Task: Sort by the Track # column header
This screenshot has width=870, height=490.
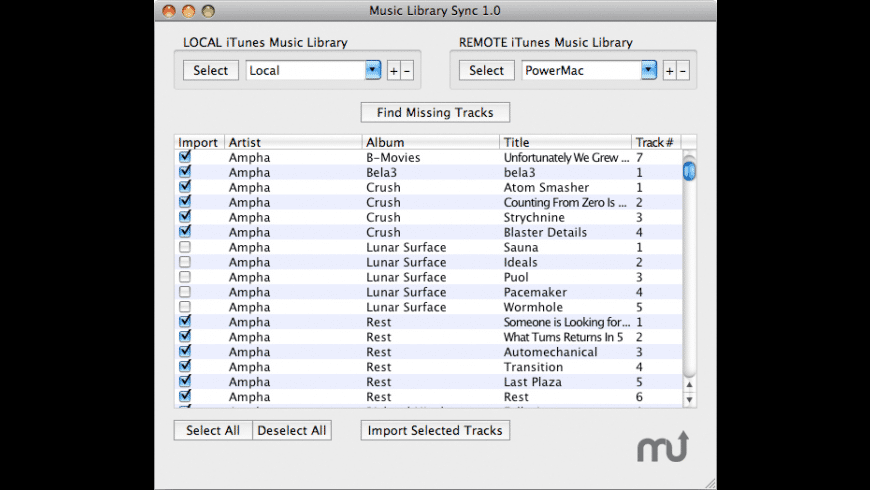Action: click(x=656, y=143)
